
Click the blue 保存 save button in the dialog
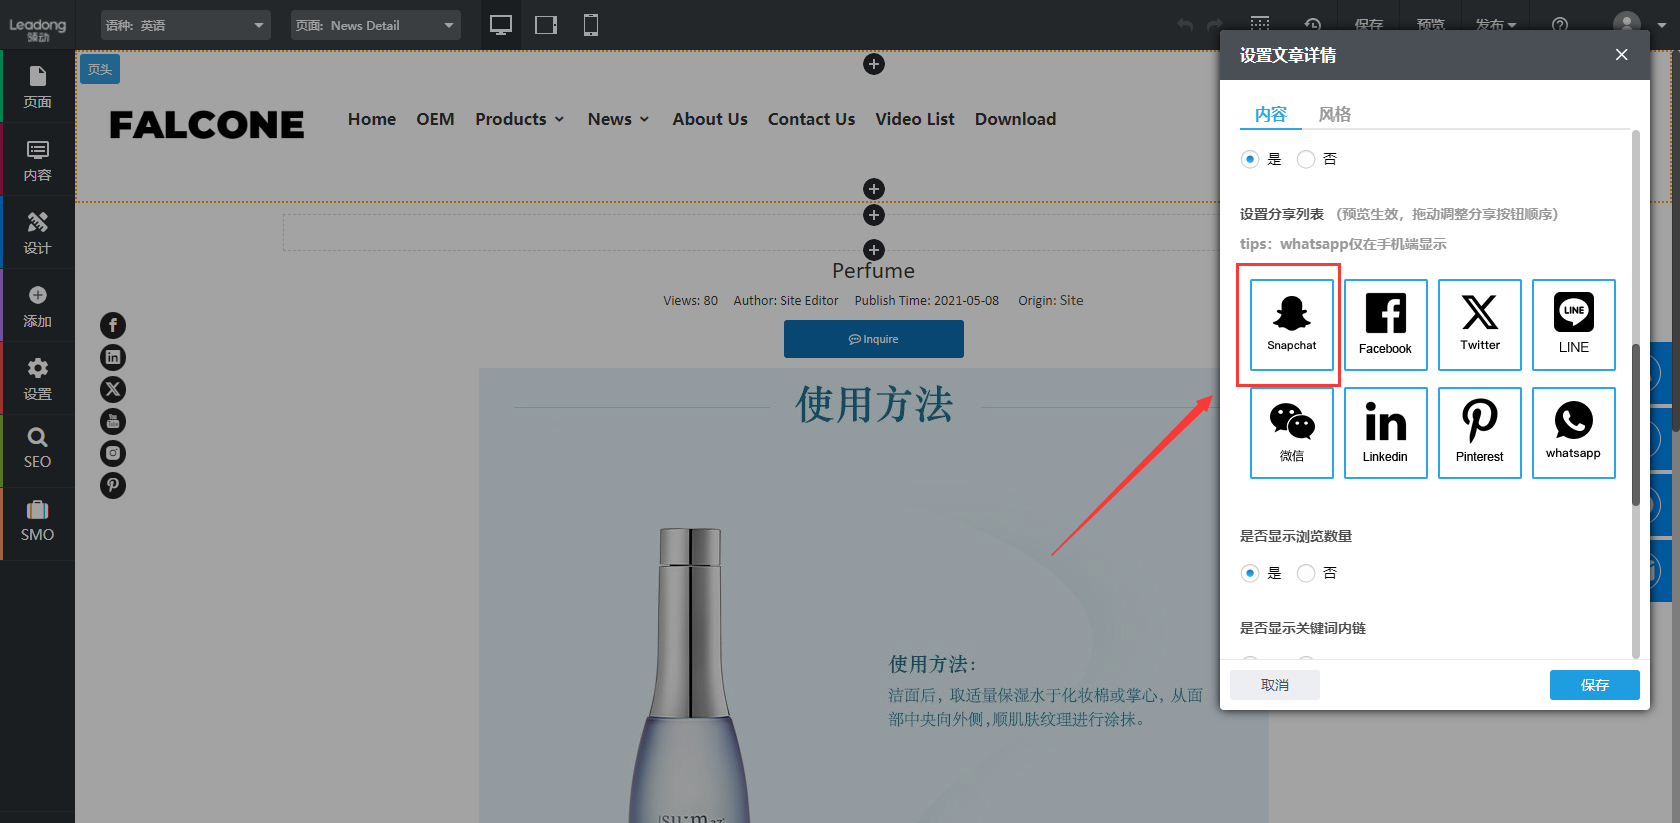point(1595,685)
